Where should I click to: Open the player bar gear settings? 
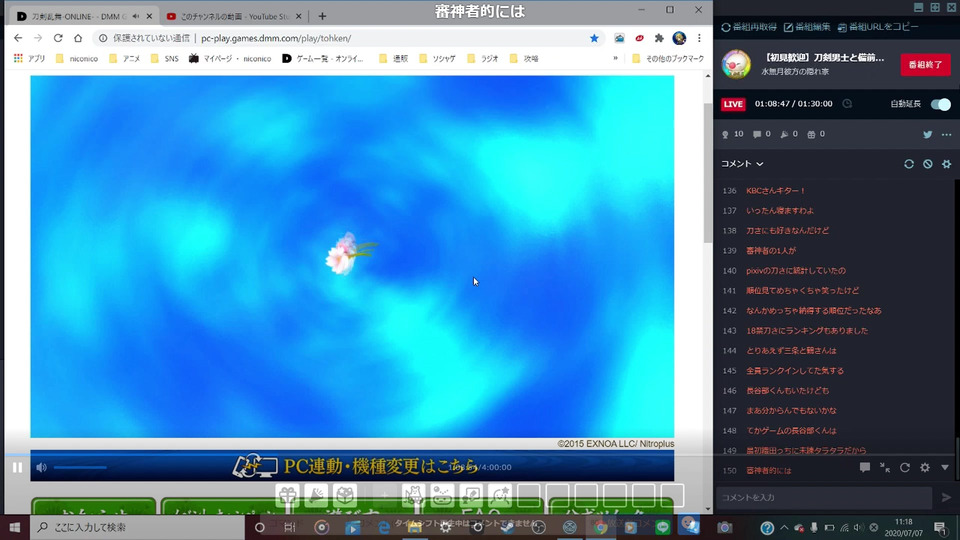[x=925, y=468]
